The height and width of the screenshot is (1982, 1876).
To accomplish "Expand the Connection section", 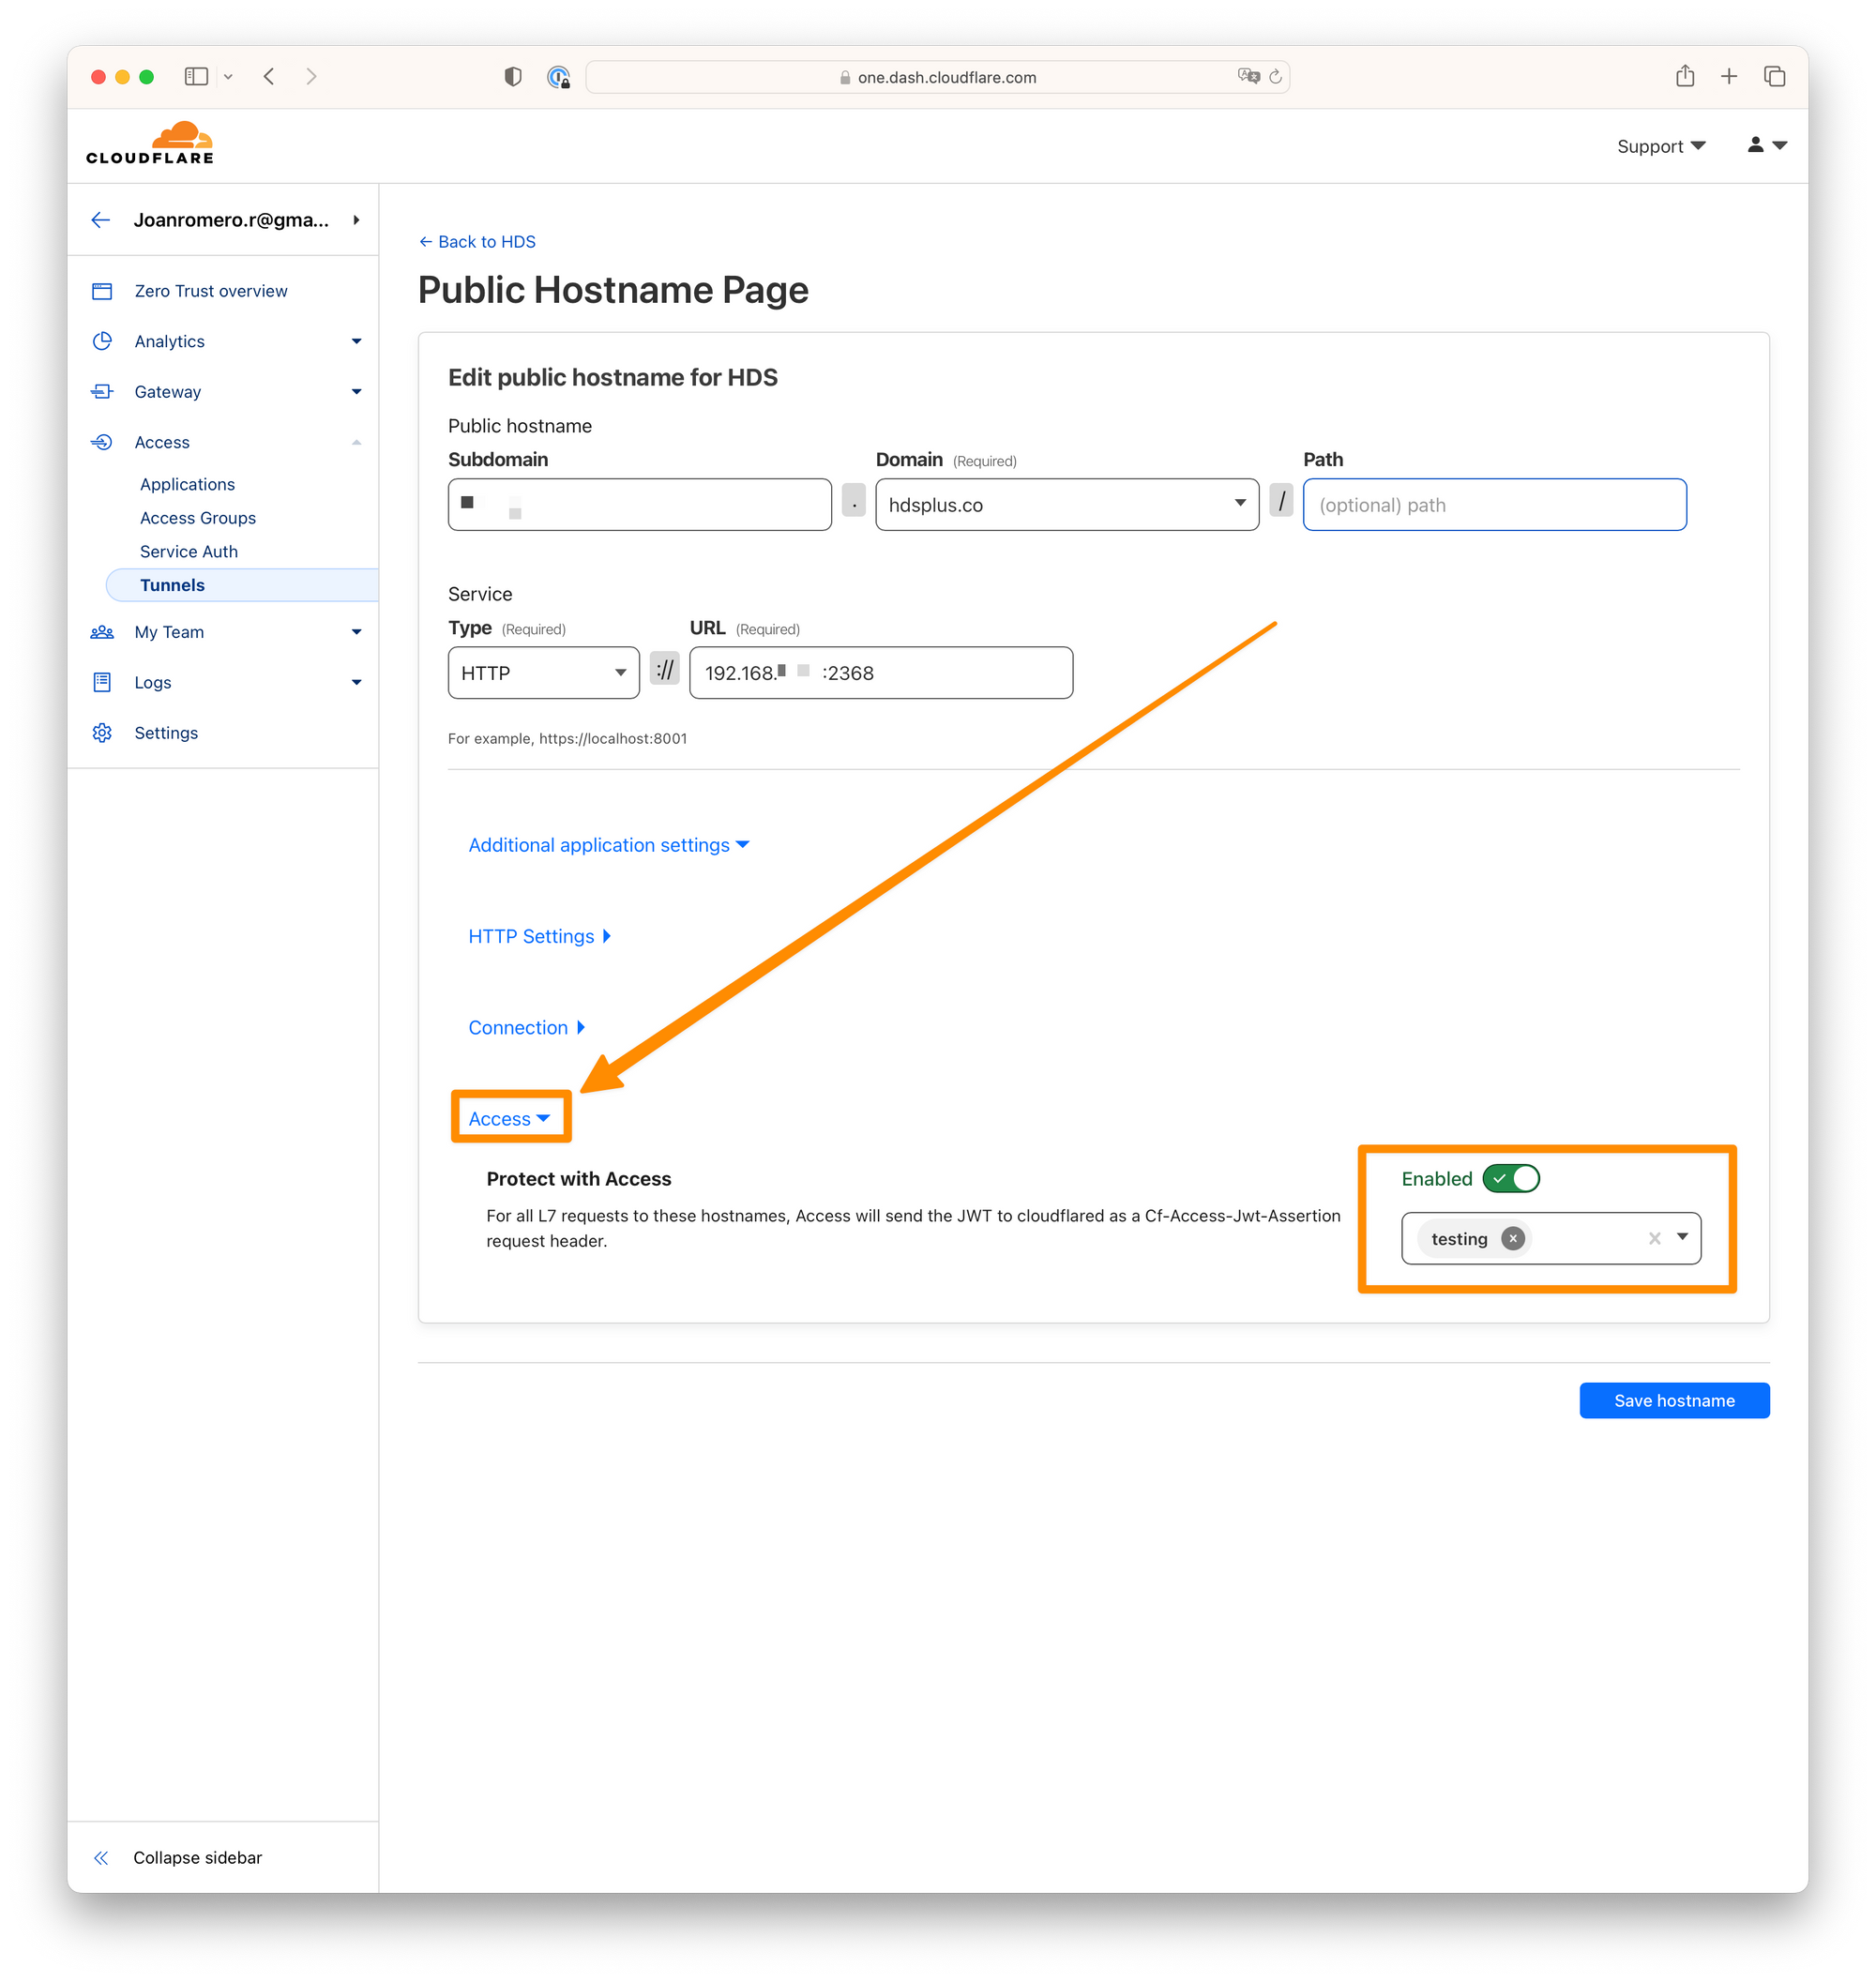I will [526, 1027].
